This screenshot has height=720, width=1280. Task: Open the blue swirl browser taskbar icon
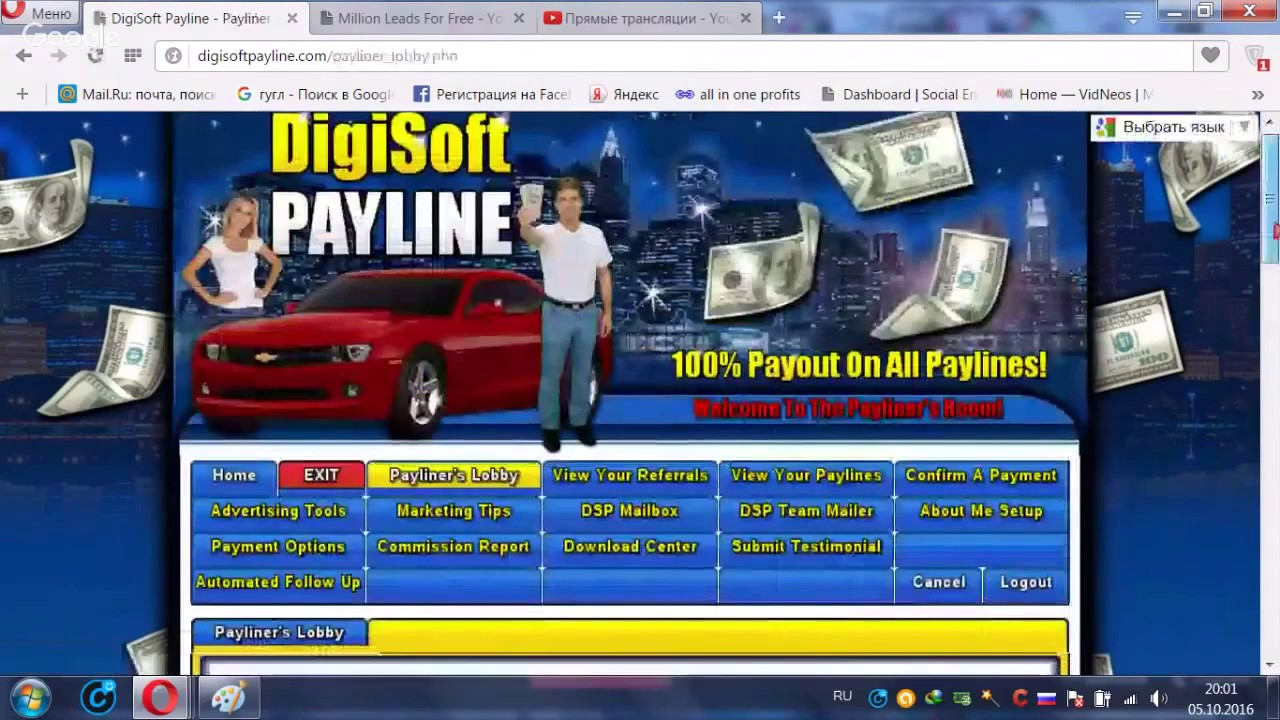pyautogui.click(x=98, y=697)
